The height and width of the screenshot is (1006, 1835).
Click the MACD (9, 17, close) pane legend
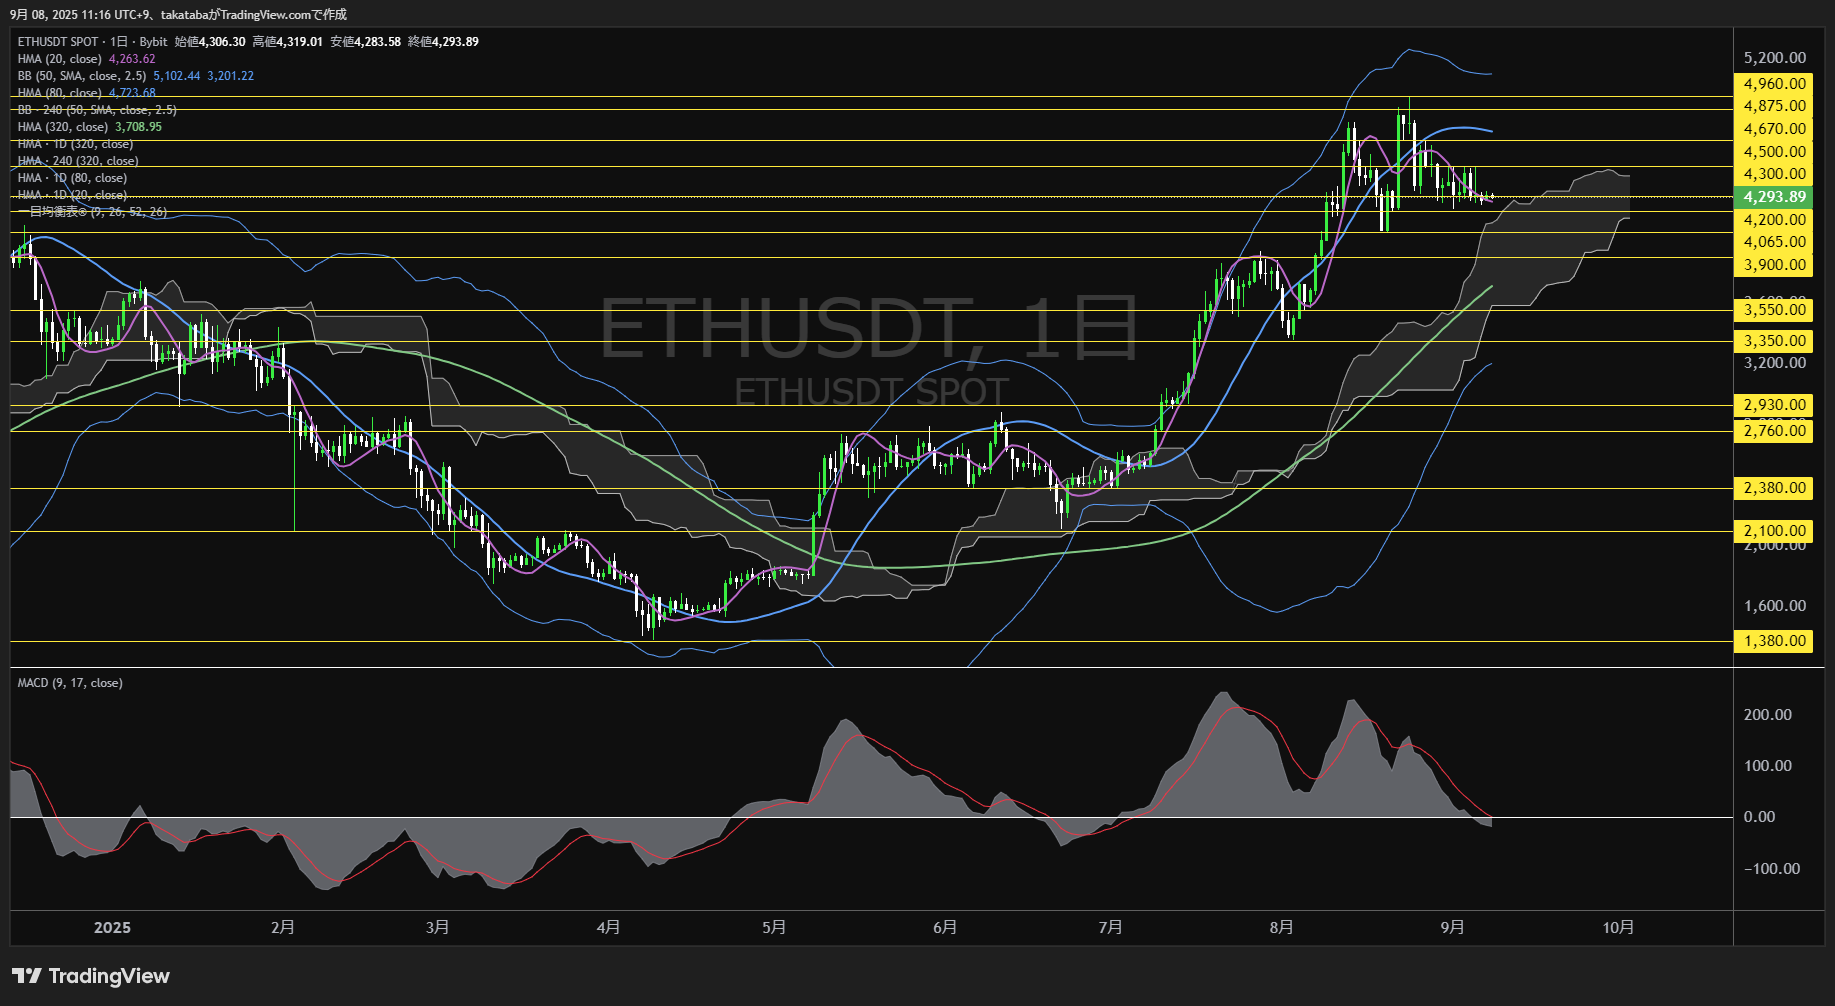tap(70, 683)
